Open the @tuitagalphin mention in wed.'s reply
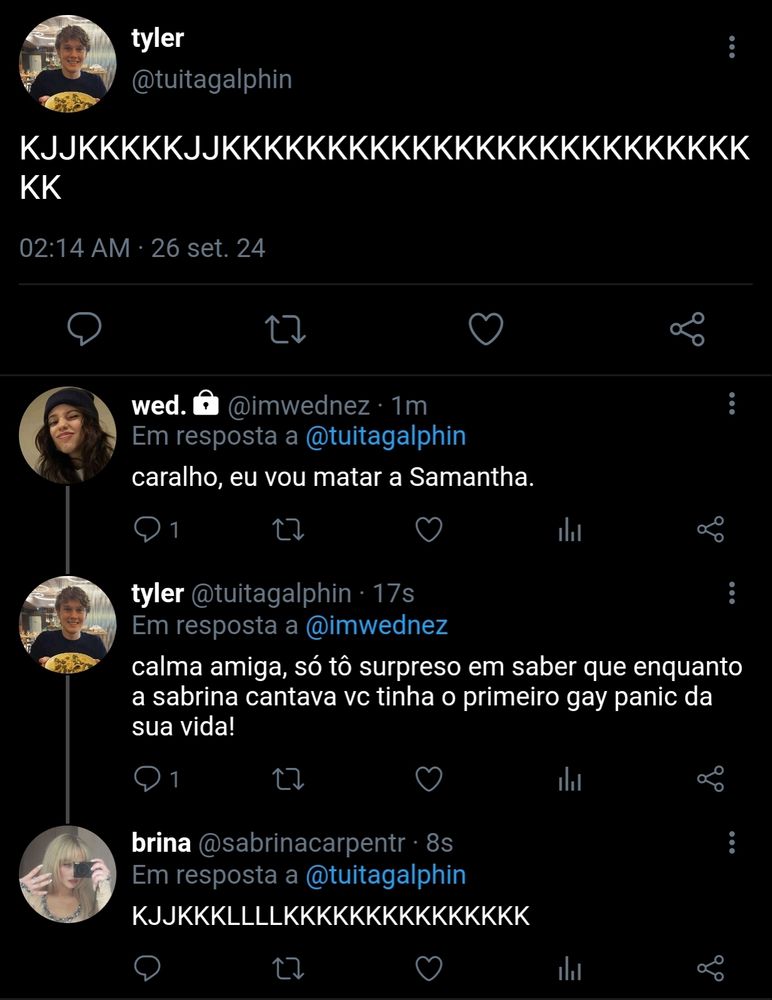The image size is (772, 1000). [x=385, y=437]
